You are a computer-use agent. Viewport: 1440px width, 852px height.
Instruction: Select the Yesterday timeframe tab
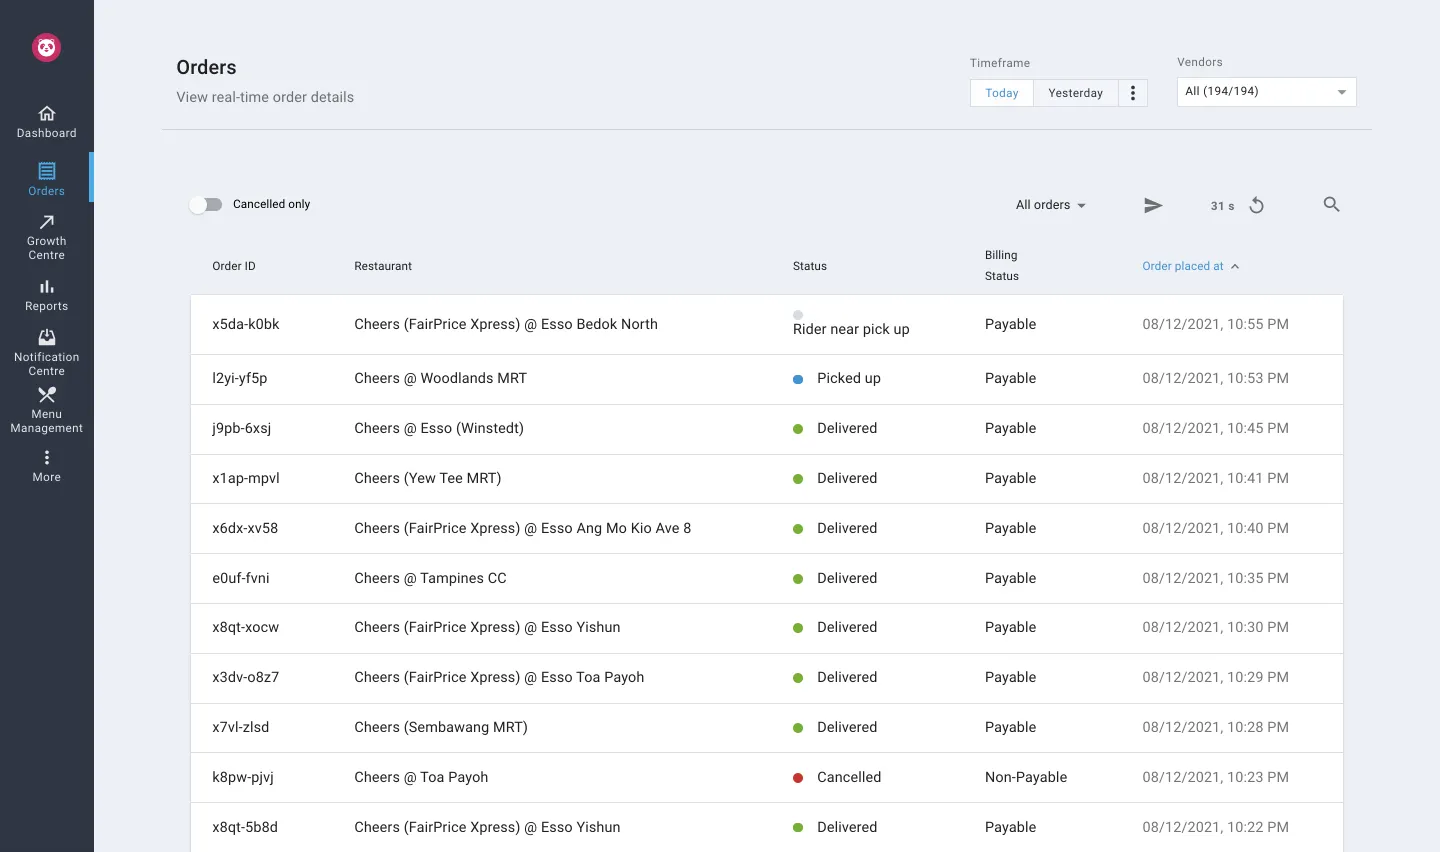1075,93
